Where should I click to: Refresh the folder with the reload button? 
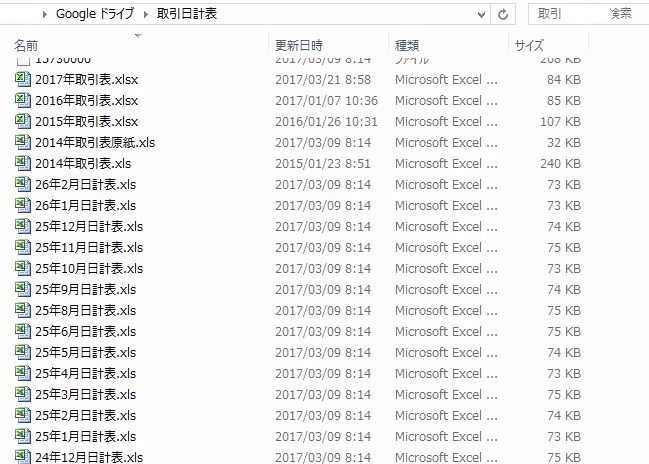(x=503, y=14)
